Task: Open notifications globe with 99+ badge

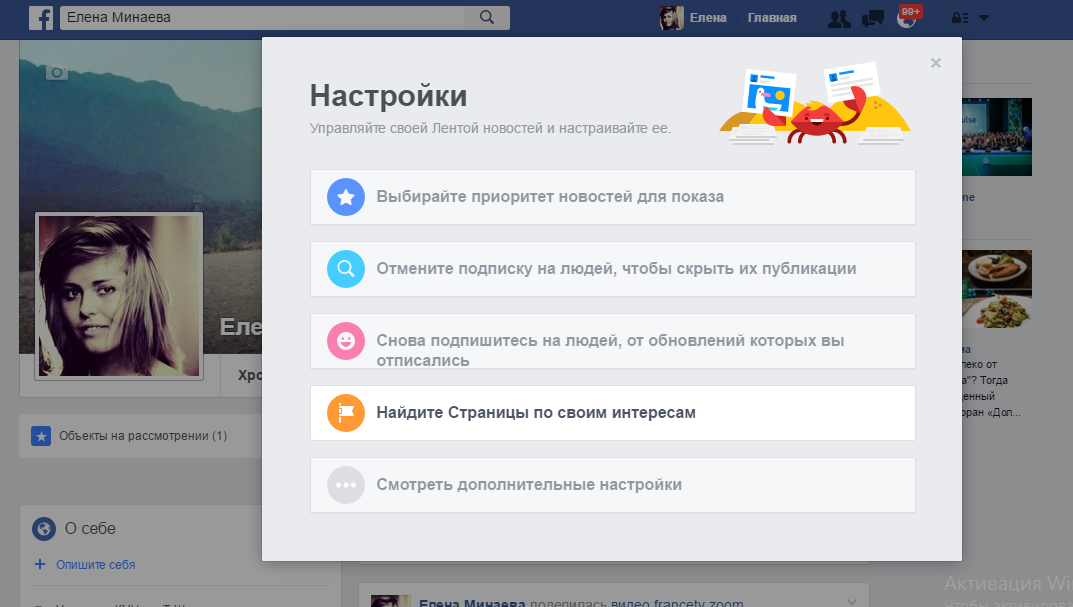Action: 907,18
